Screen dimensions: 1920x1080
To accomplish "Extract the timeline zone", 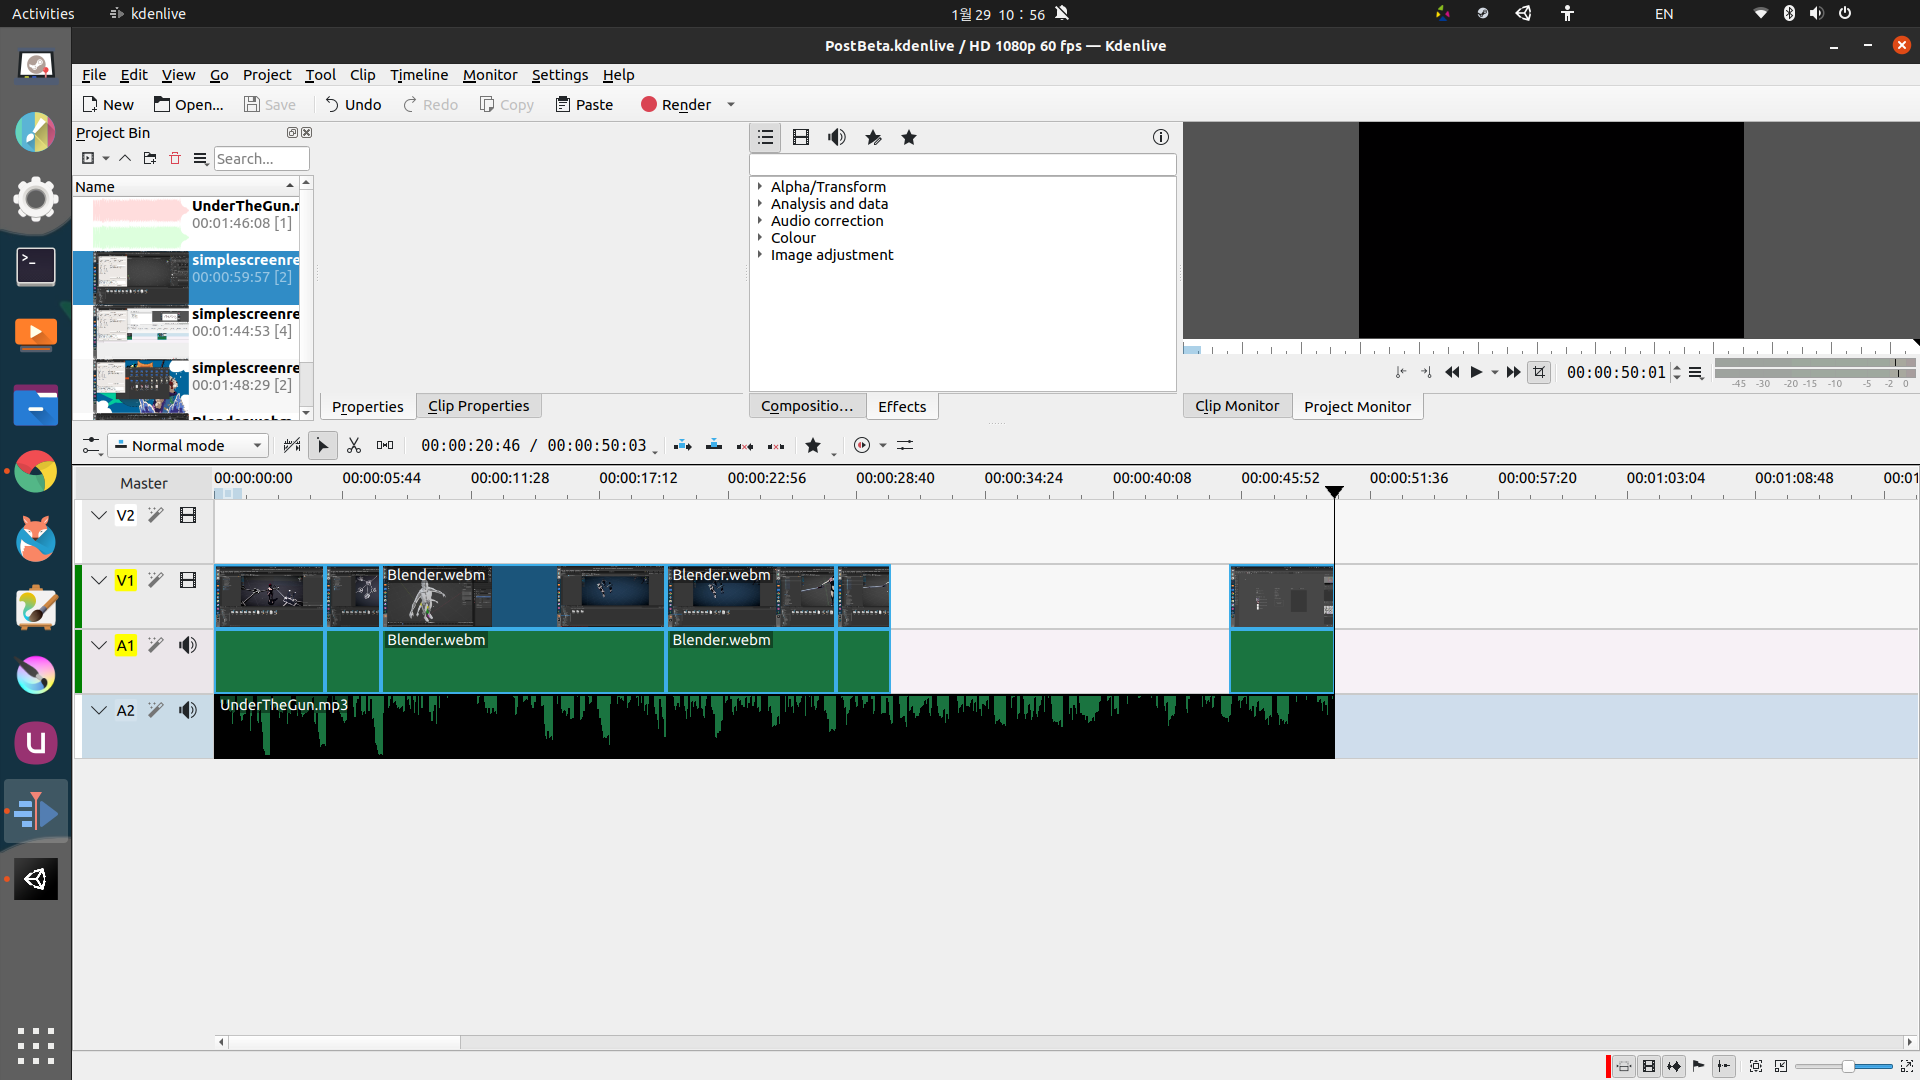I will (745, 445).
